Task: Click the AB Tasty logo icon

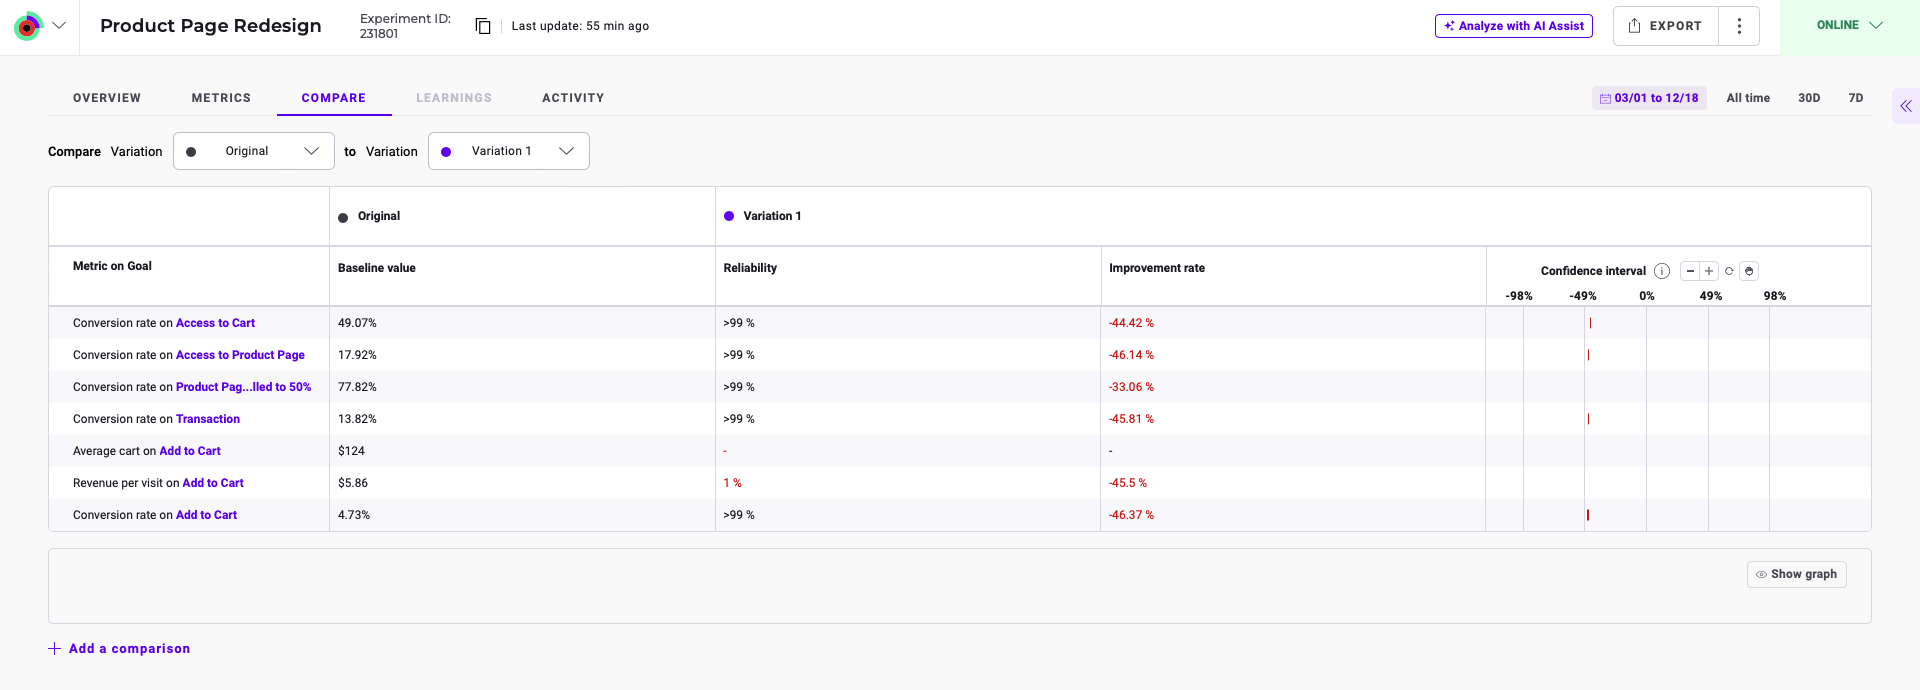Action: (28, 26)
